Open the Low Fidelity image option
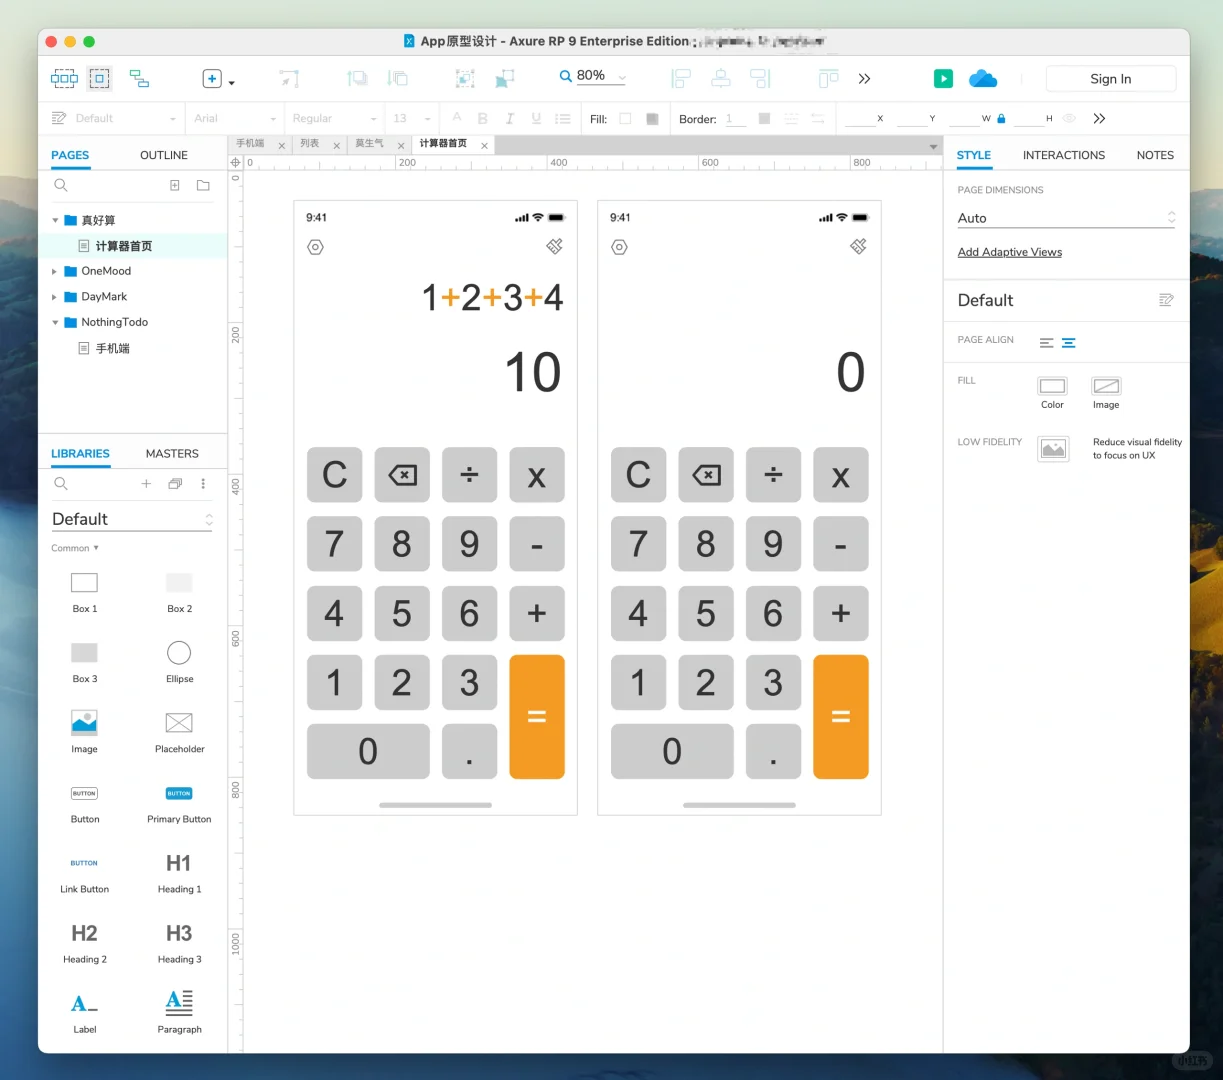 point(1053,448)
